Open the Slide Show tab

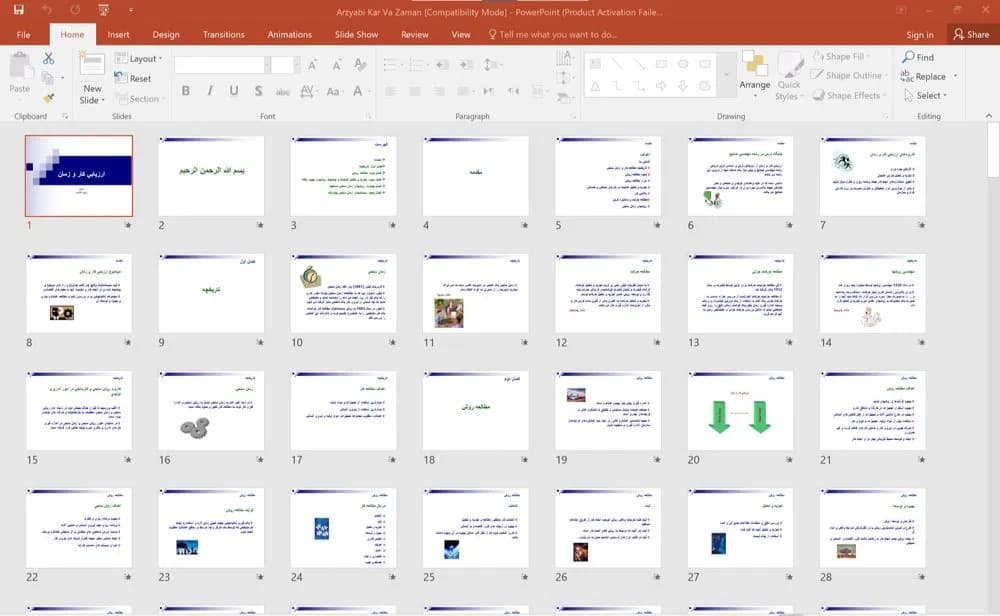[x=357, y=34]
